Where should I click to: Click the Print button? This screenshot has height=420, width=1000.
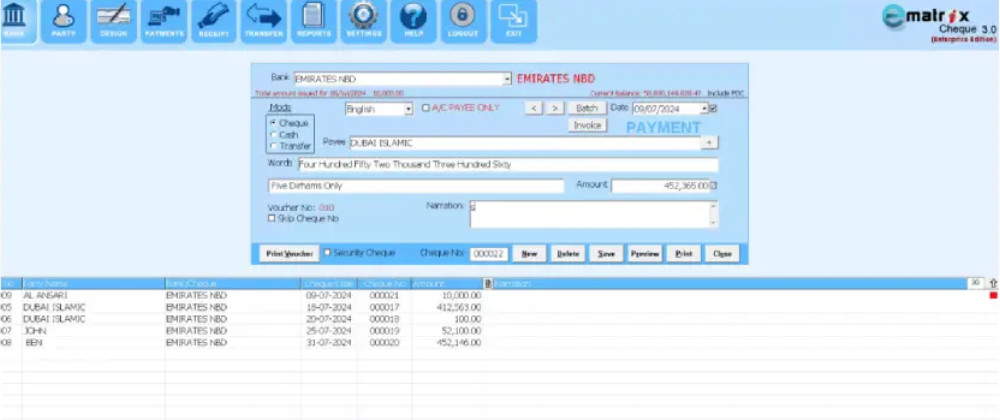[x=684, y=254]
